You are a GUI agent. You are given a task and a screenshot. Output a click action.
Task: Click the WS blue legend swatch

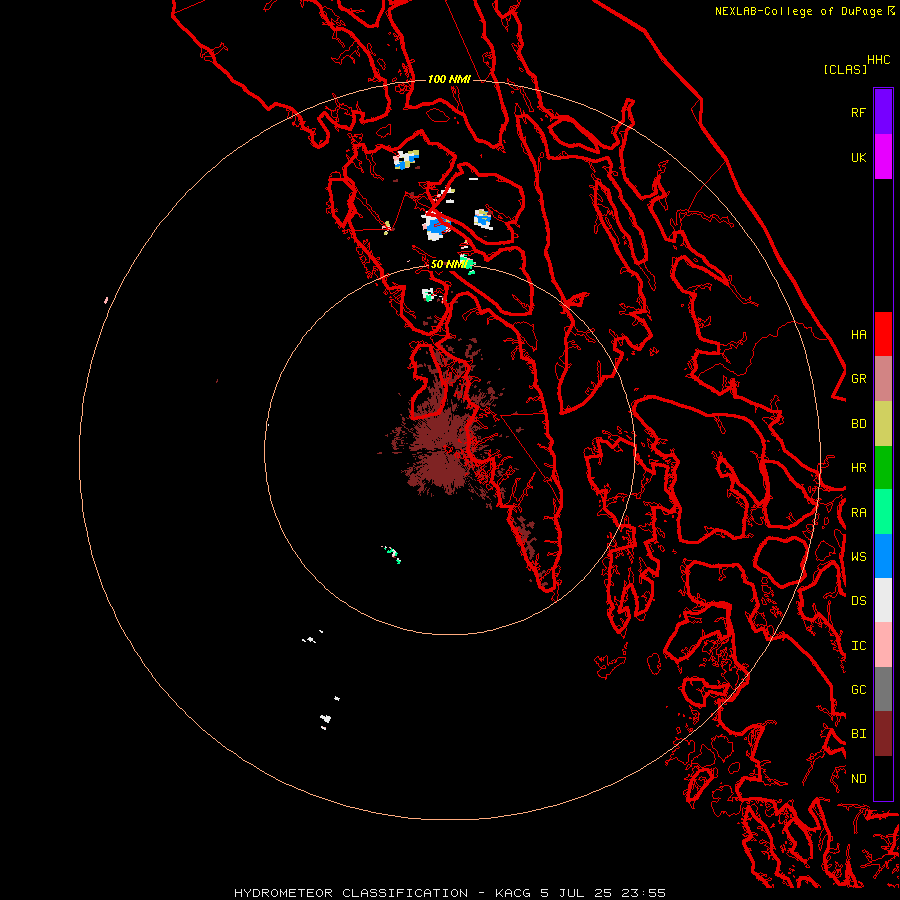tap(883, 556)
